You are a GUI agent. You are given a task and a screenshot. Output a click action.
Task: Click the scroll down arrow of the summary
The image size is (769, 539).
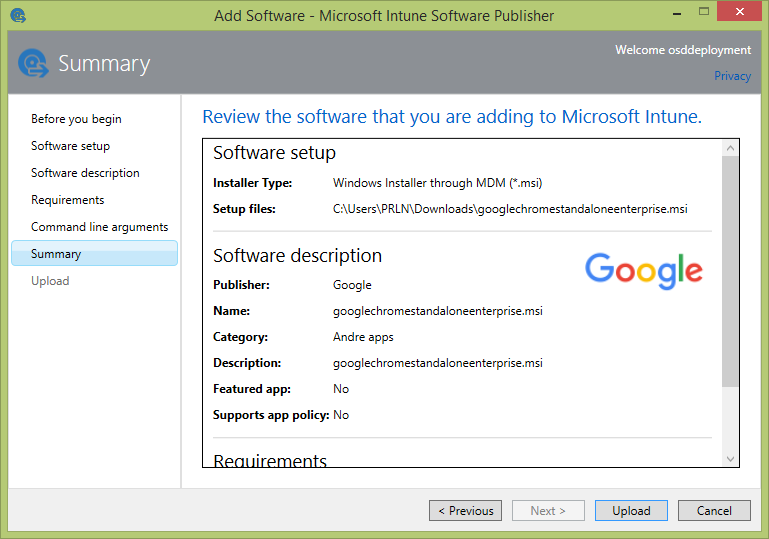[730, 458]
